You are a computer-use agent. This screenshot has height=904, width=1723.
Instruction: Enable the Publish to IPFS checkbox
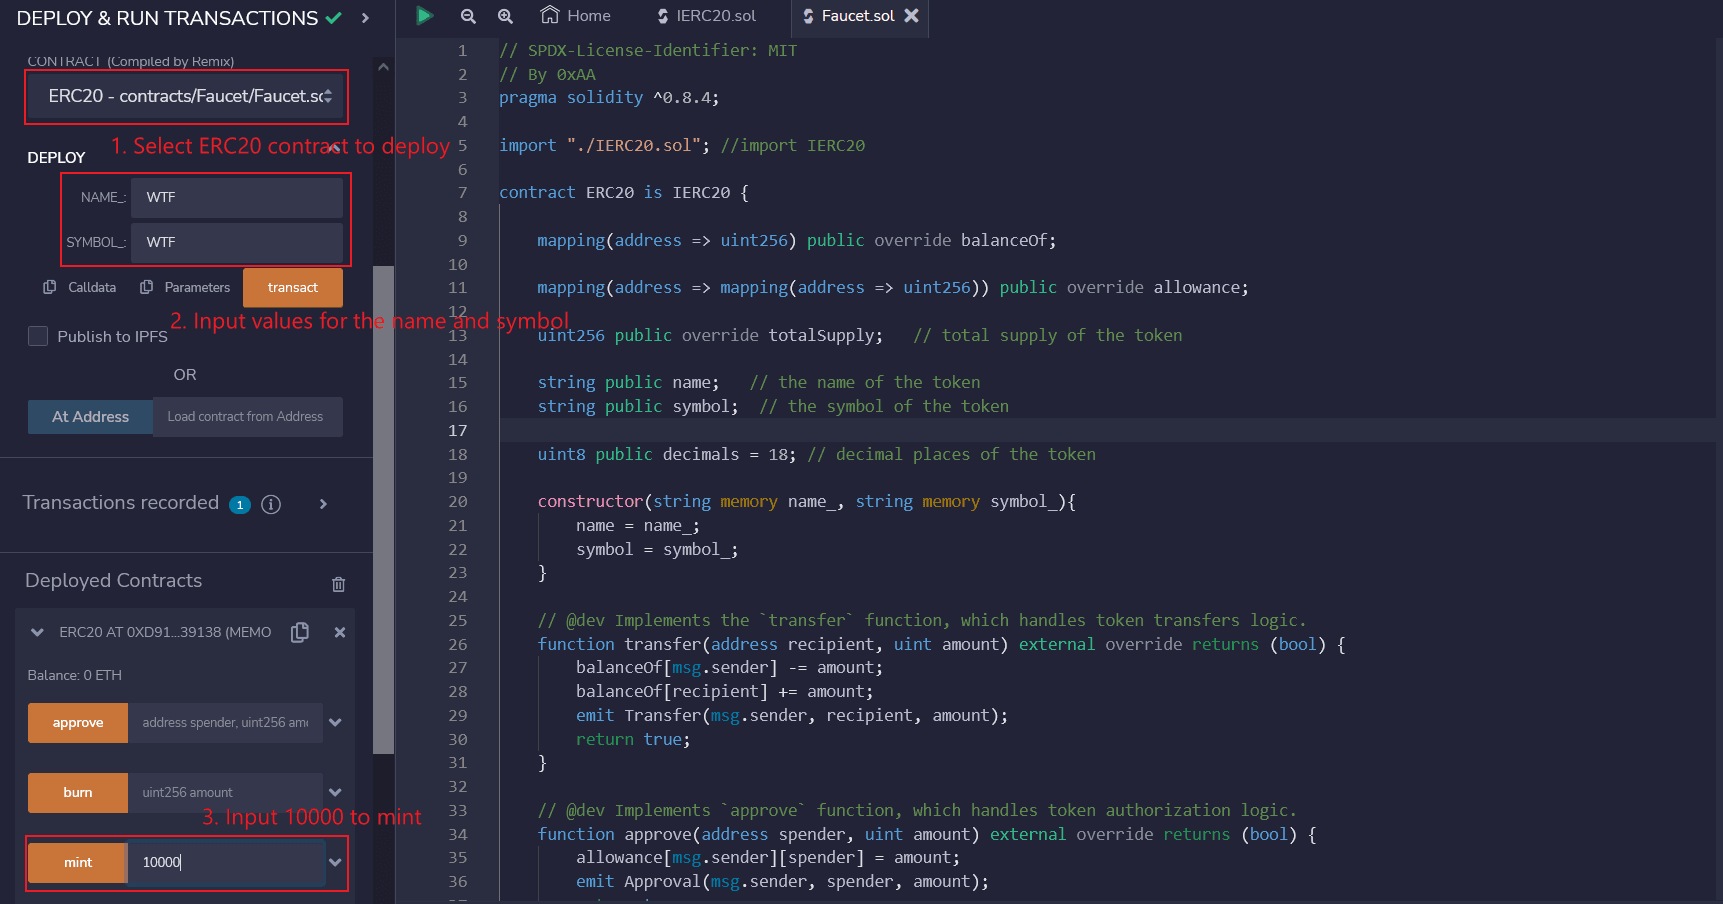pyautogui.click(x=38, y=336)
